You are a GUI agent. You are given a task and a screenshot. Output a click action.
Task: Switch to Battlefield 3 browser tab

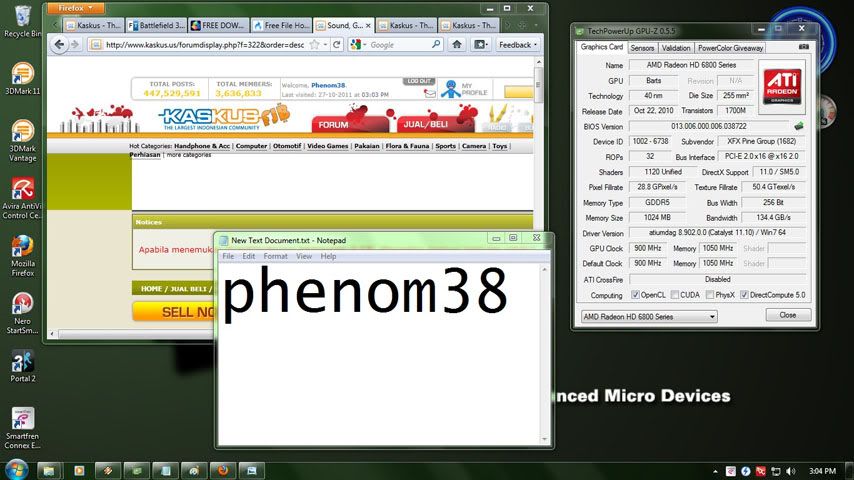pos(156,25)
